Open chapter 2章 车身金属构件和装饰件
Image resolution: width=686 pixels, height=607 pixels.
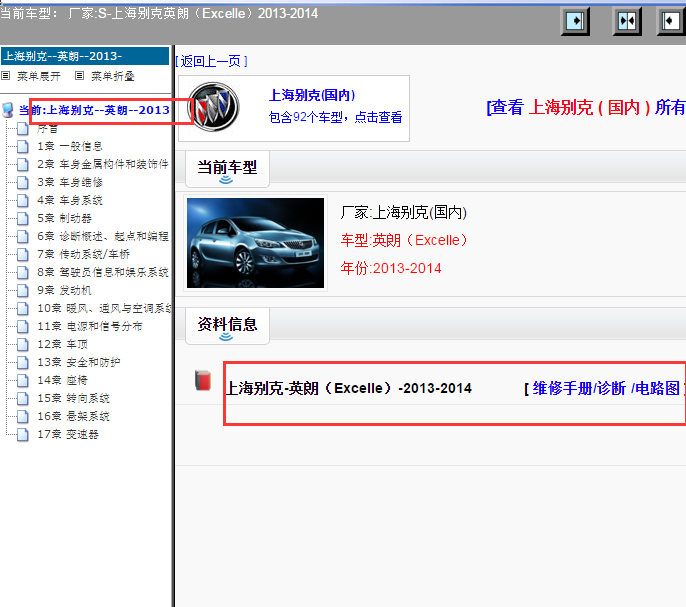(103, 164)
